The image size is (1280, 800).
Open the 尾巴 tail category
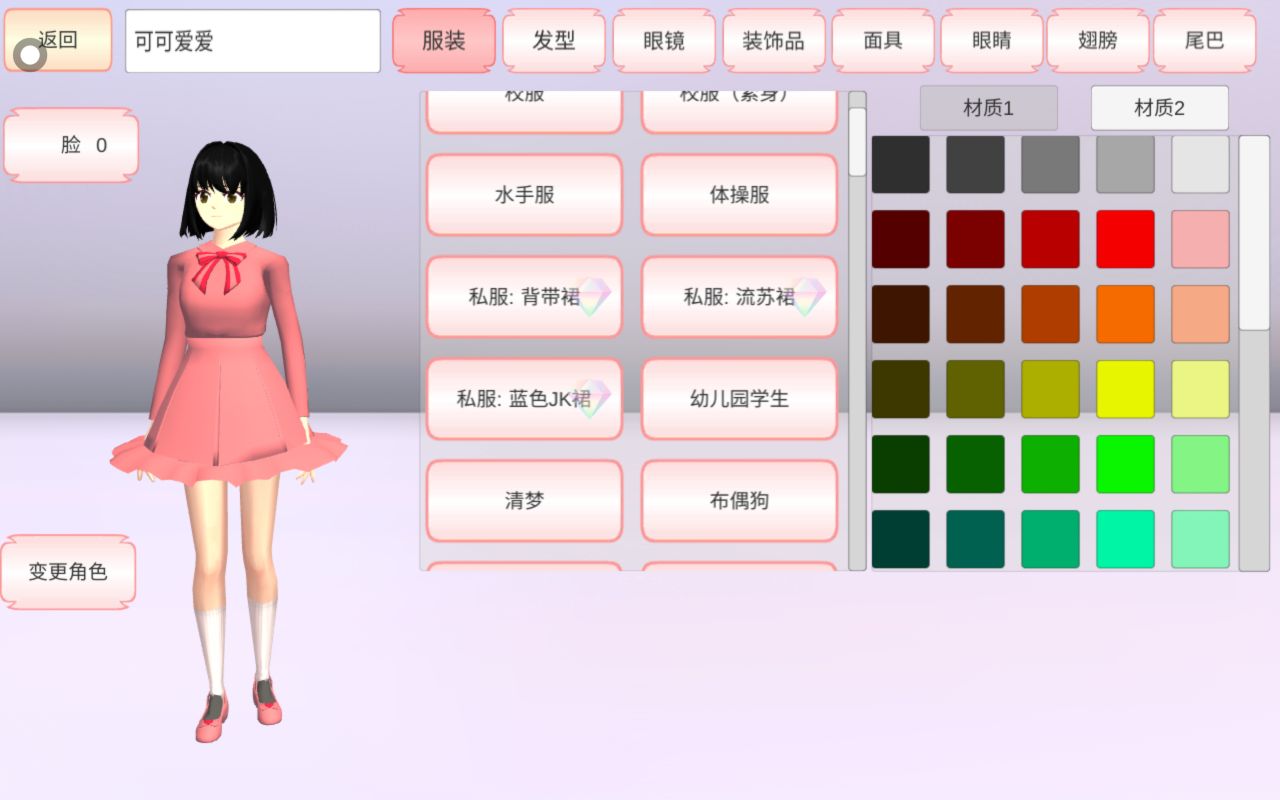[x=1204, y=41]
